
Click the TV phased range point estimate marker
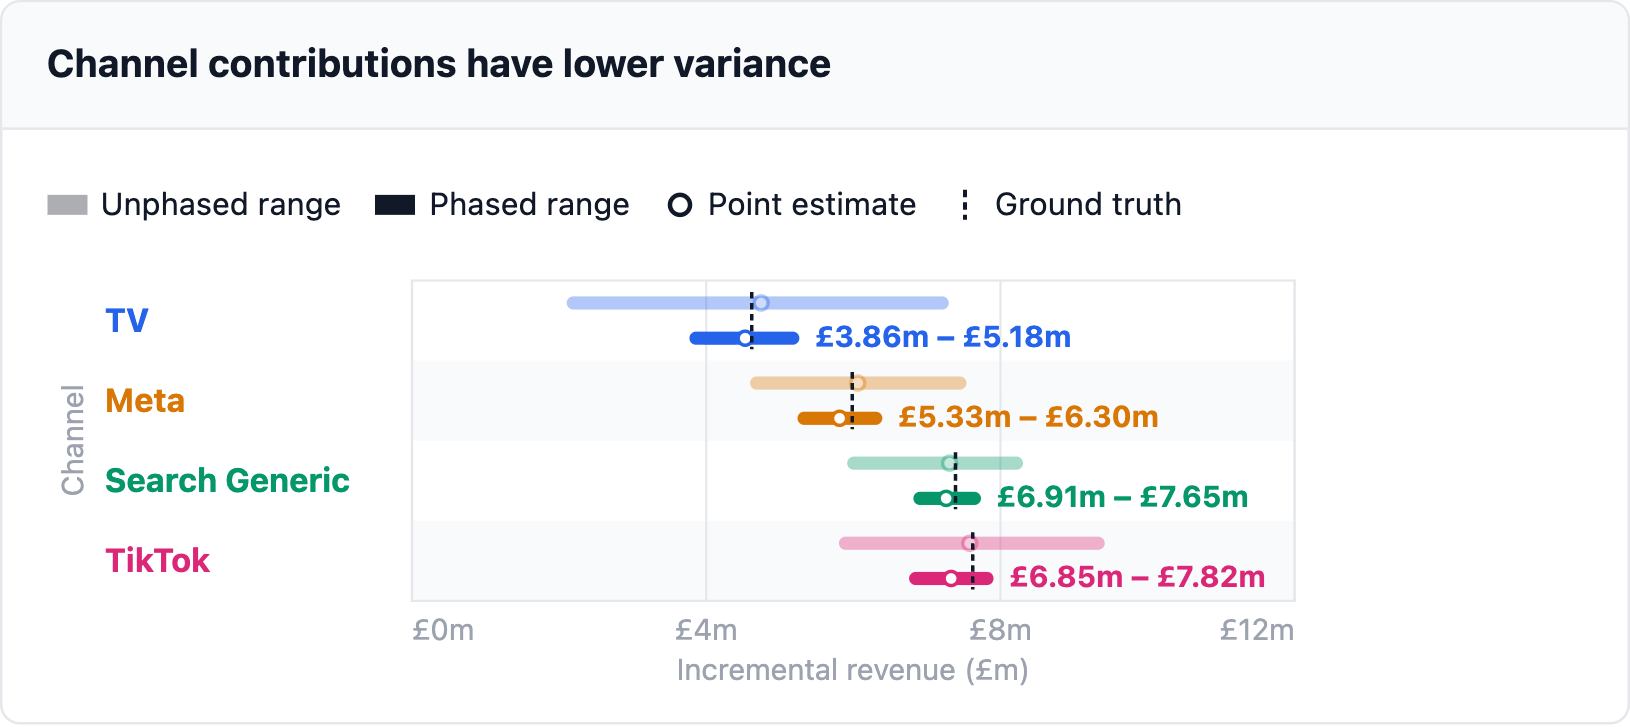coord(745,339)
